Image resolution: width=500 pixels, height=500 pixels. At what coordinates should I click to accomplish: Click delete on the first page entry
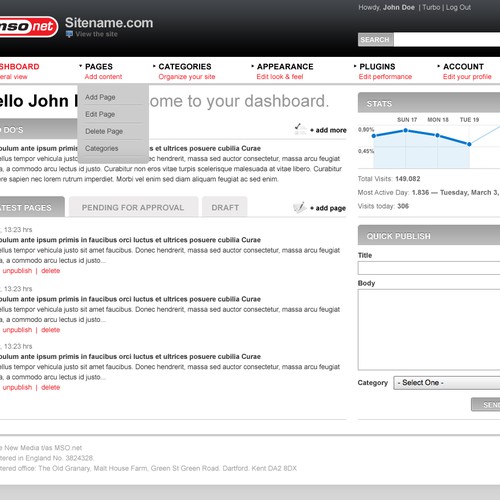point(50,270)
